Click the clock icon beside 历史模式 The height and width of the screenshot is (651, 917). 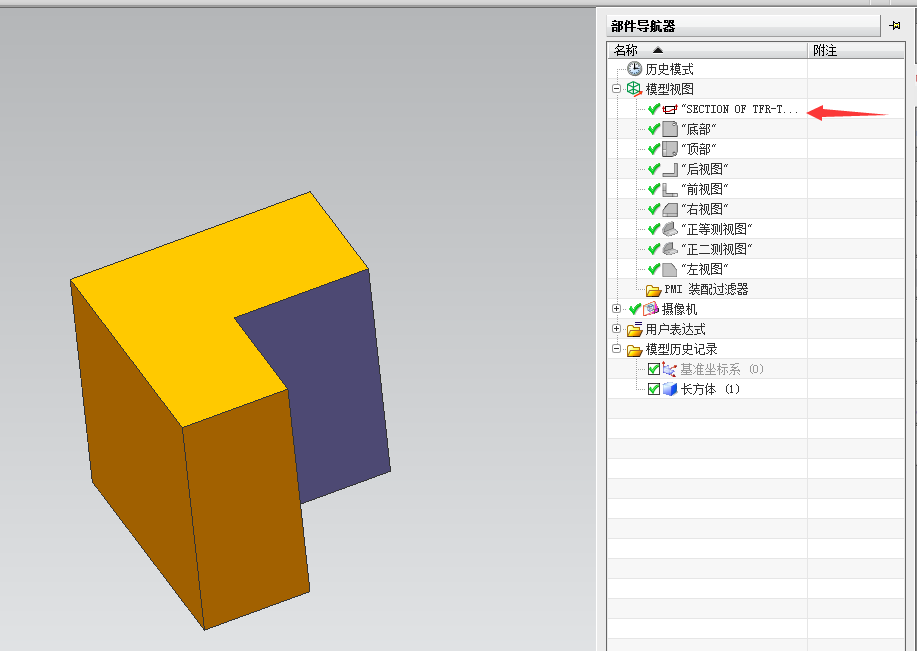[x=635, y=68]
